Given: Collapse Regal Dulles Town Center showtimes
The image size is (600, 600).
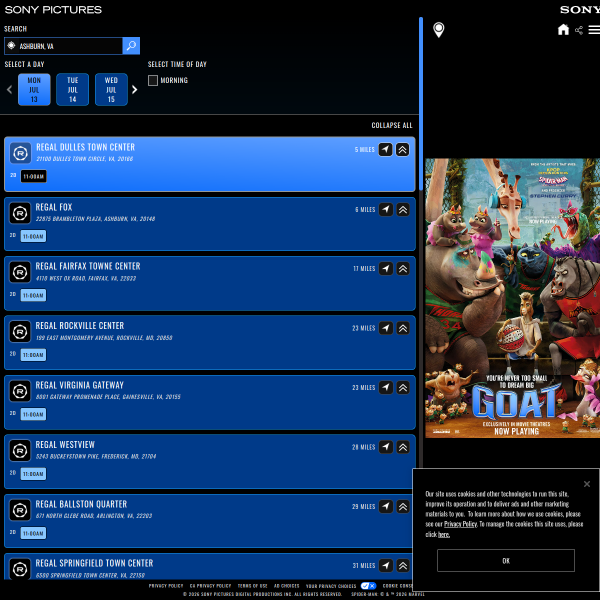Looking at the screenshot, I should pyautogui.click(x=402, y=149).
